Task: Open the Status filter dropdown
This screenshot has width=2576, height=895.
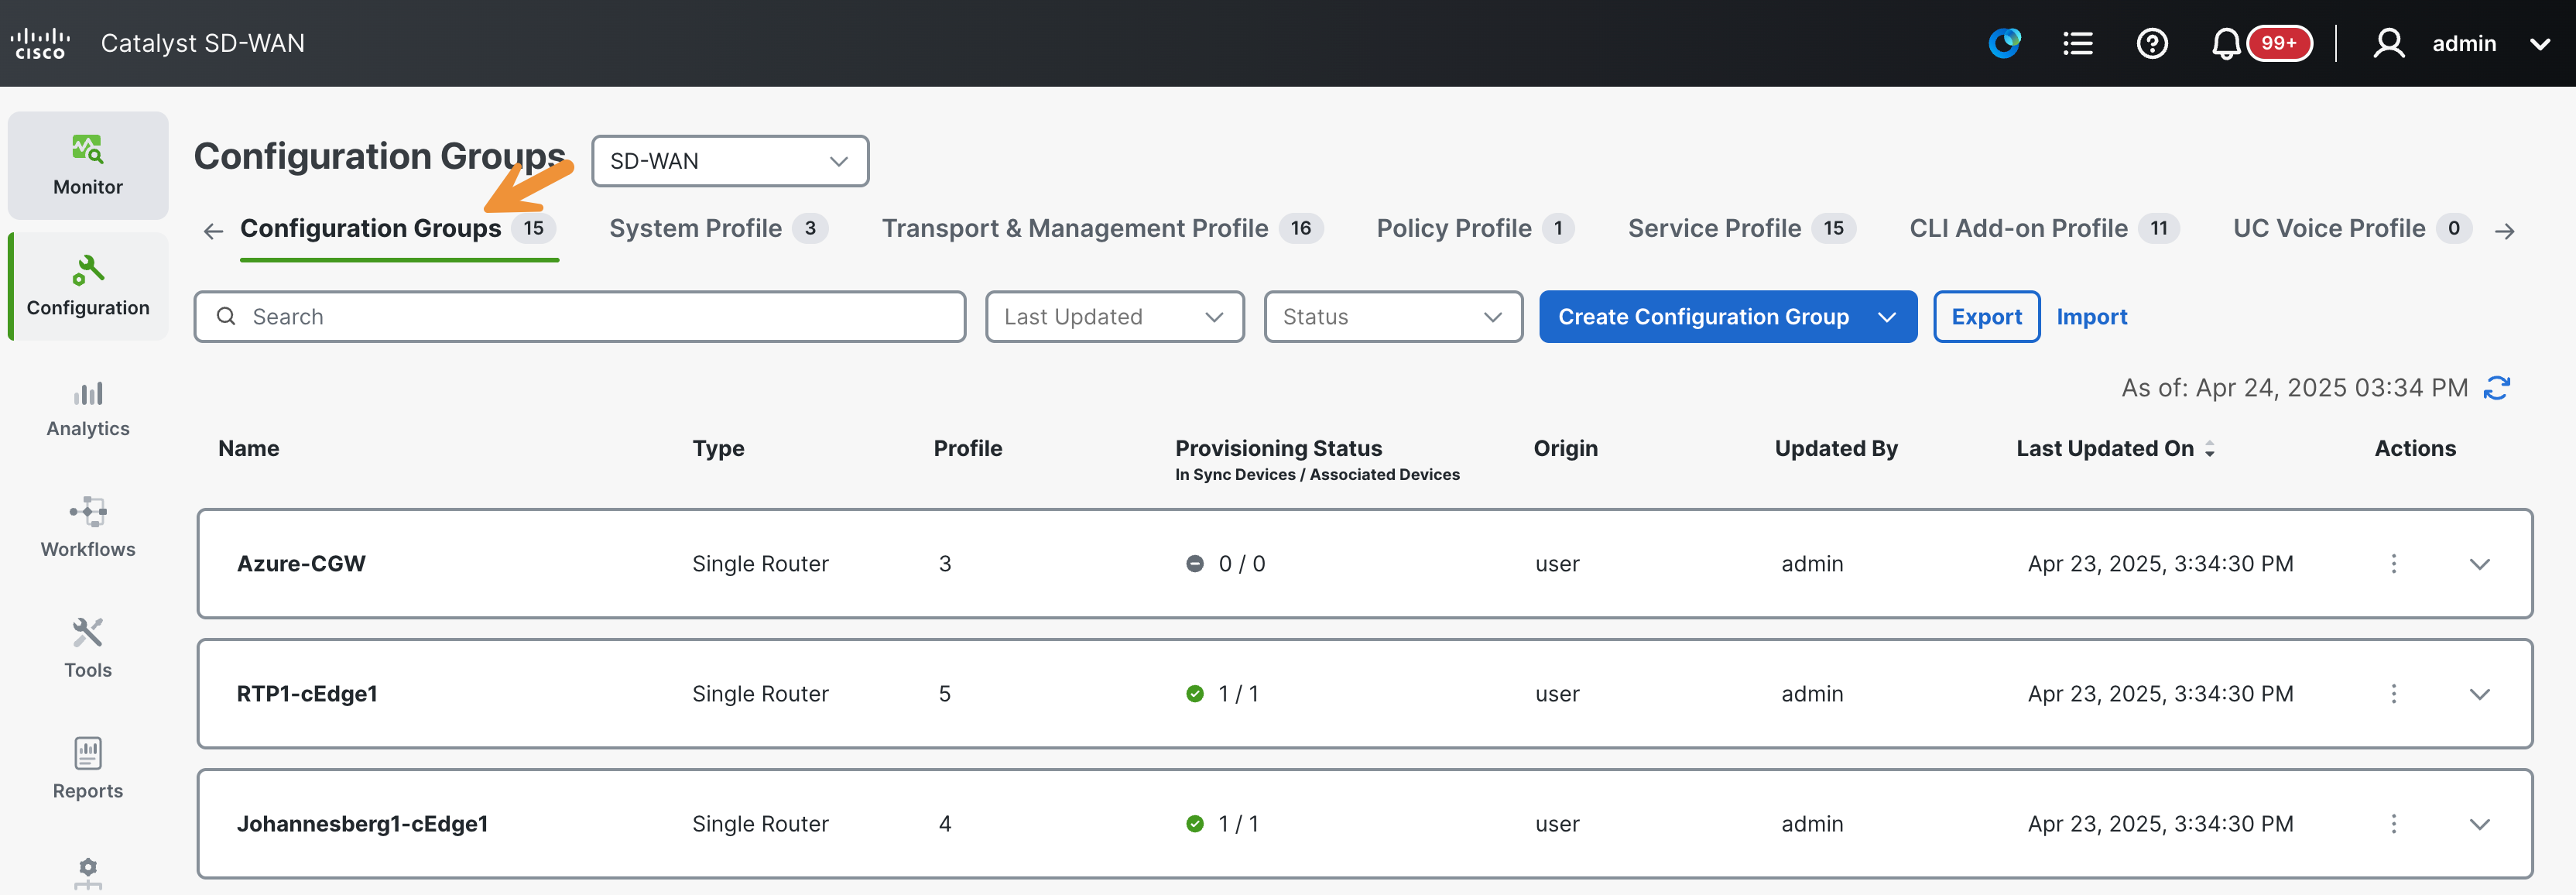Action: [1393, 317]
